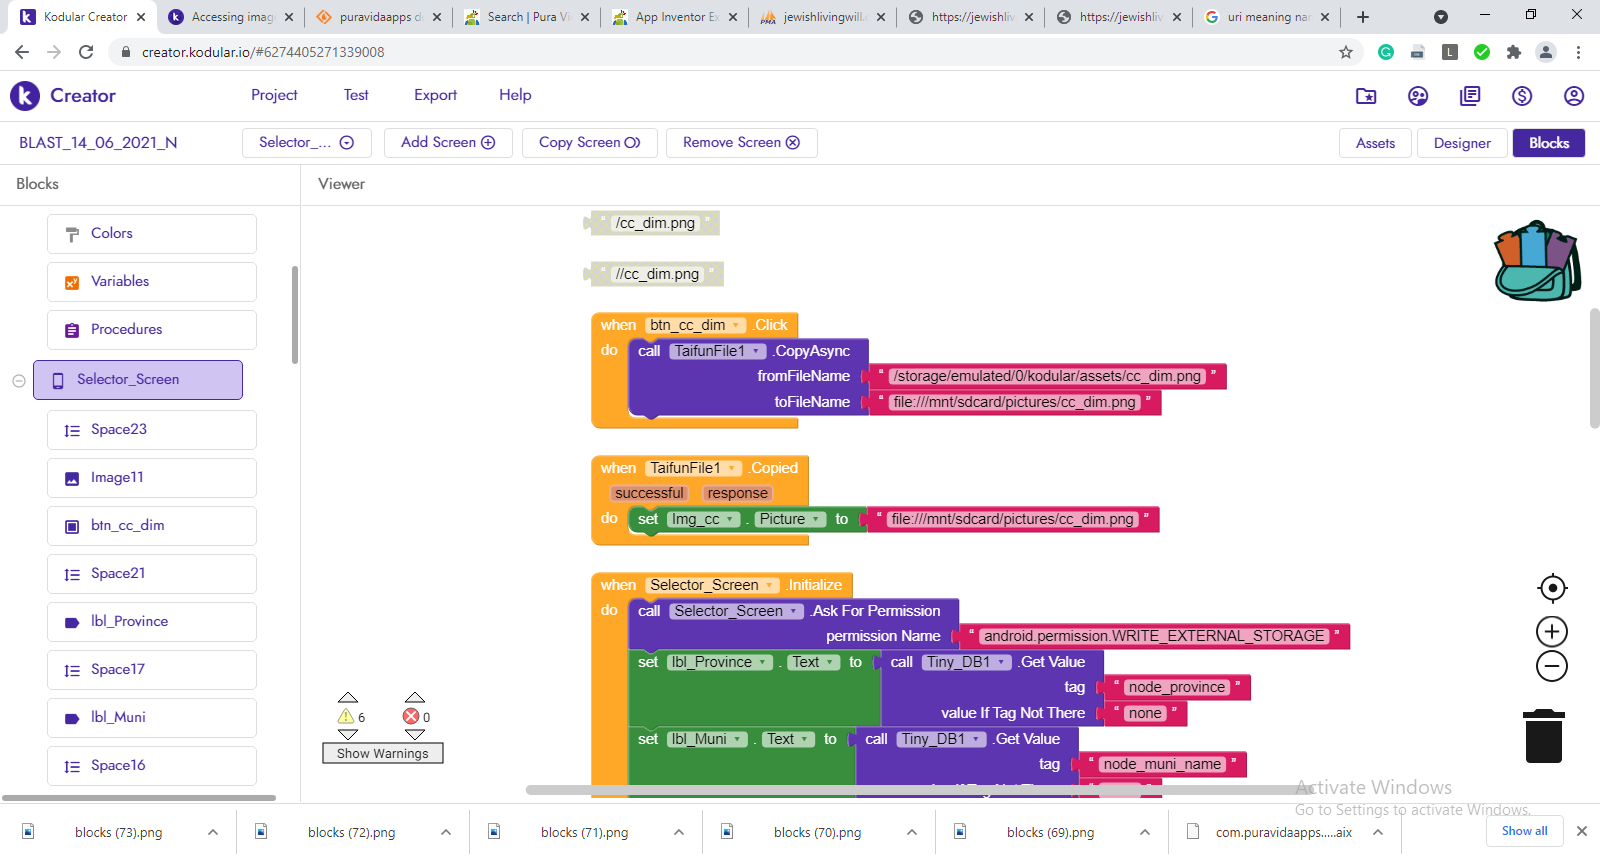Select lbl_Province in the blocks tree
1600x860 pixels.
(152, 622)
